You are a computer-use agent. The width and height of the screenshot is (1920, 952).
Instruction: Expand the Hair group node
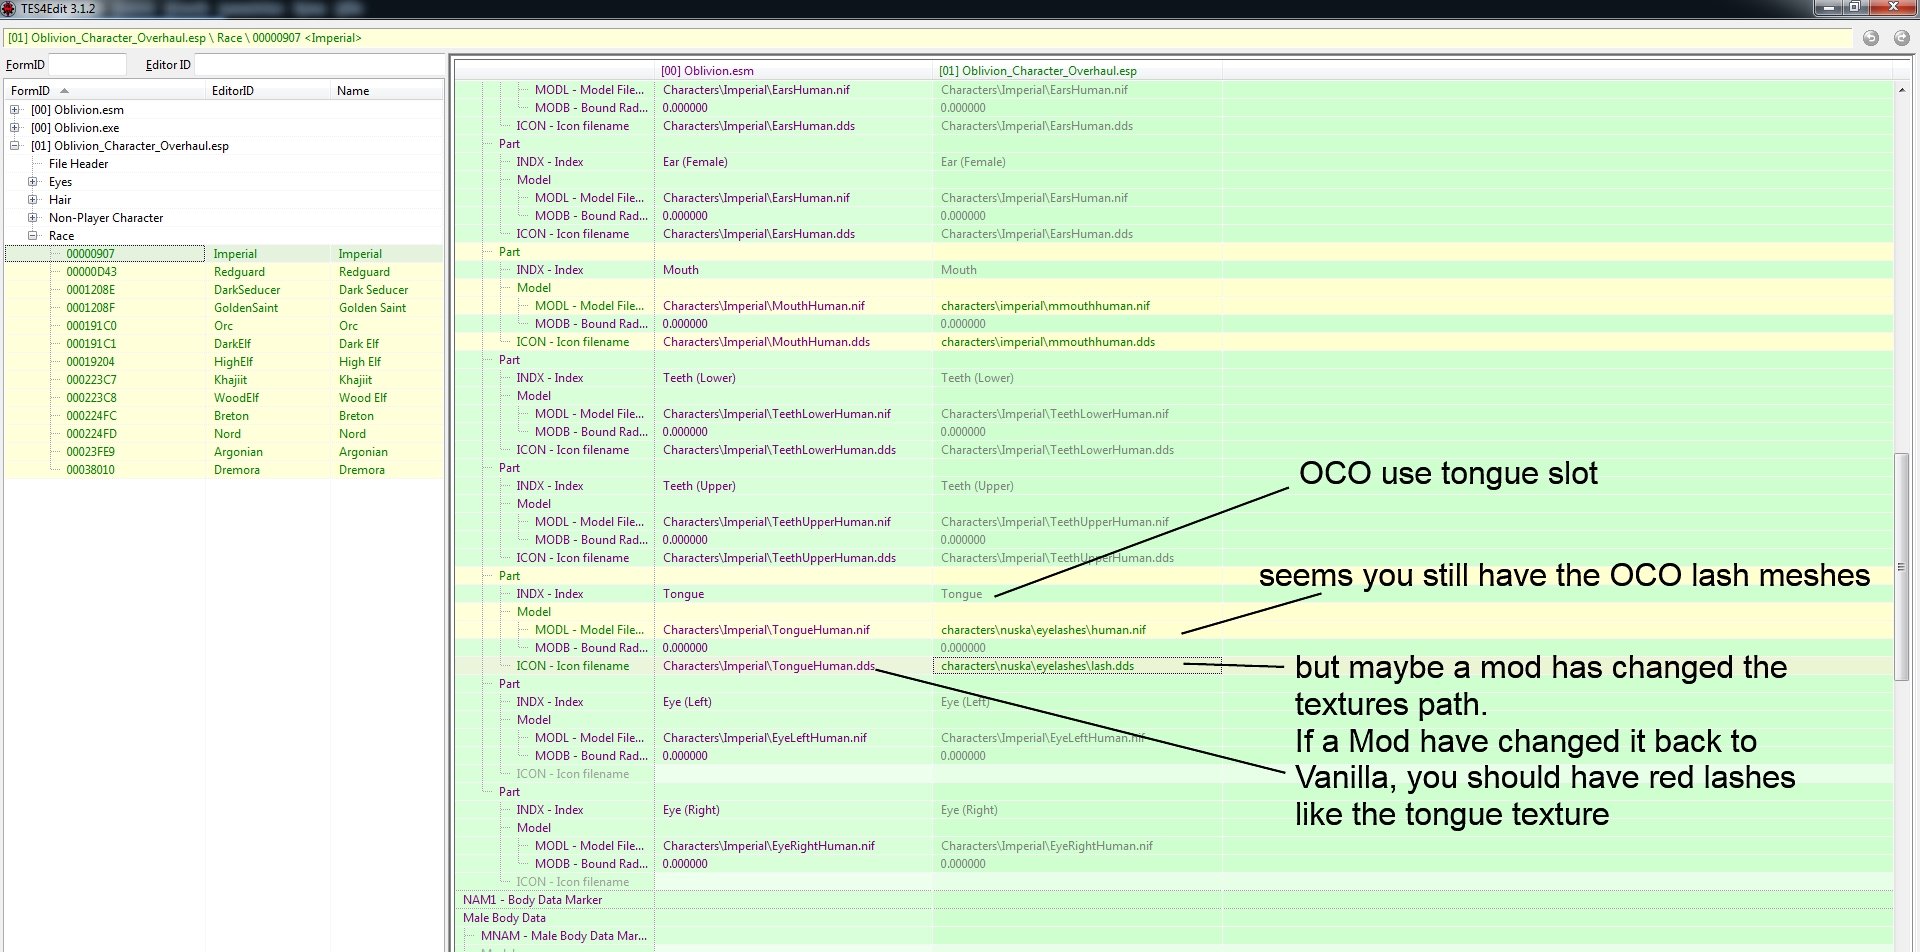point(33,200)
